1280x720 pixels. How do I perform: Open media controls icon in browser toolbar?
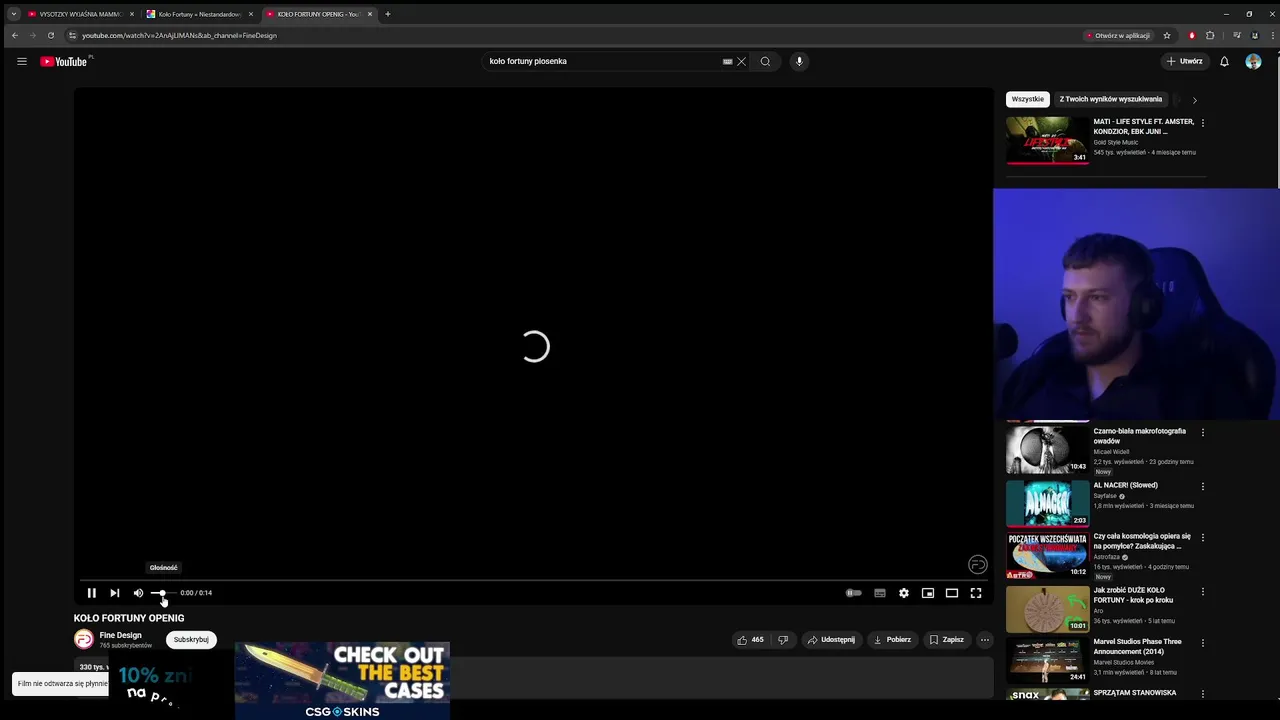coord(1237,36)
